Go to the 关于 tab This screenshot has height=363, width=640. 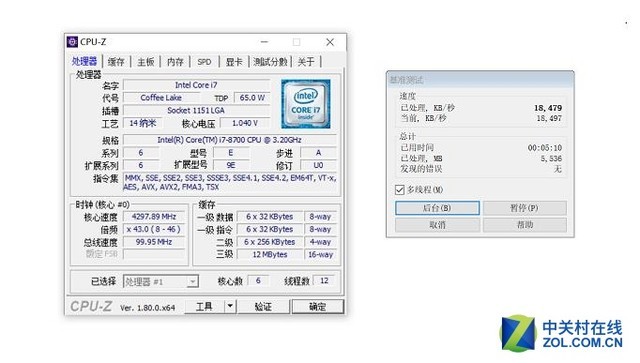pos(306,62)
